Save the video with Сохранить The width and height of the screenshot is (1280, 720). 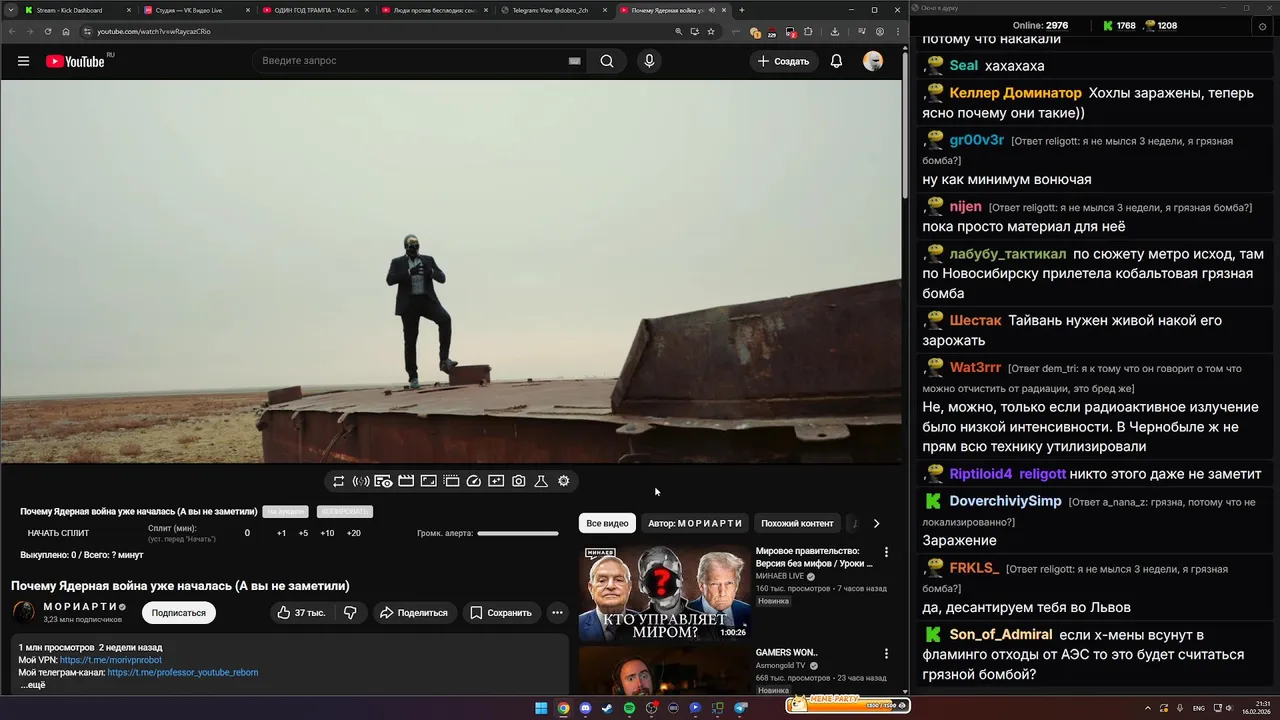(x=501, y=612)
